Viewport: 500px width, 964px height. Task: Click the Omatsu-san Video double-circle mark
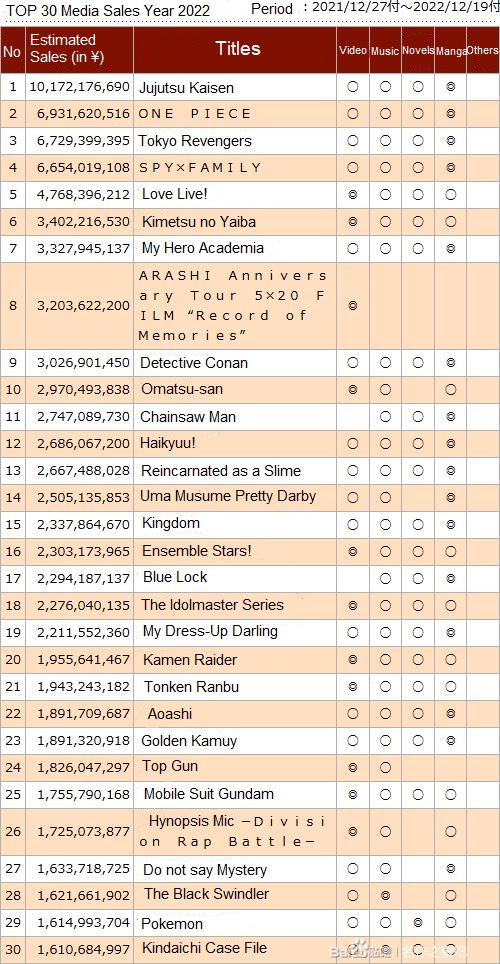coord(353,390)
